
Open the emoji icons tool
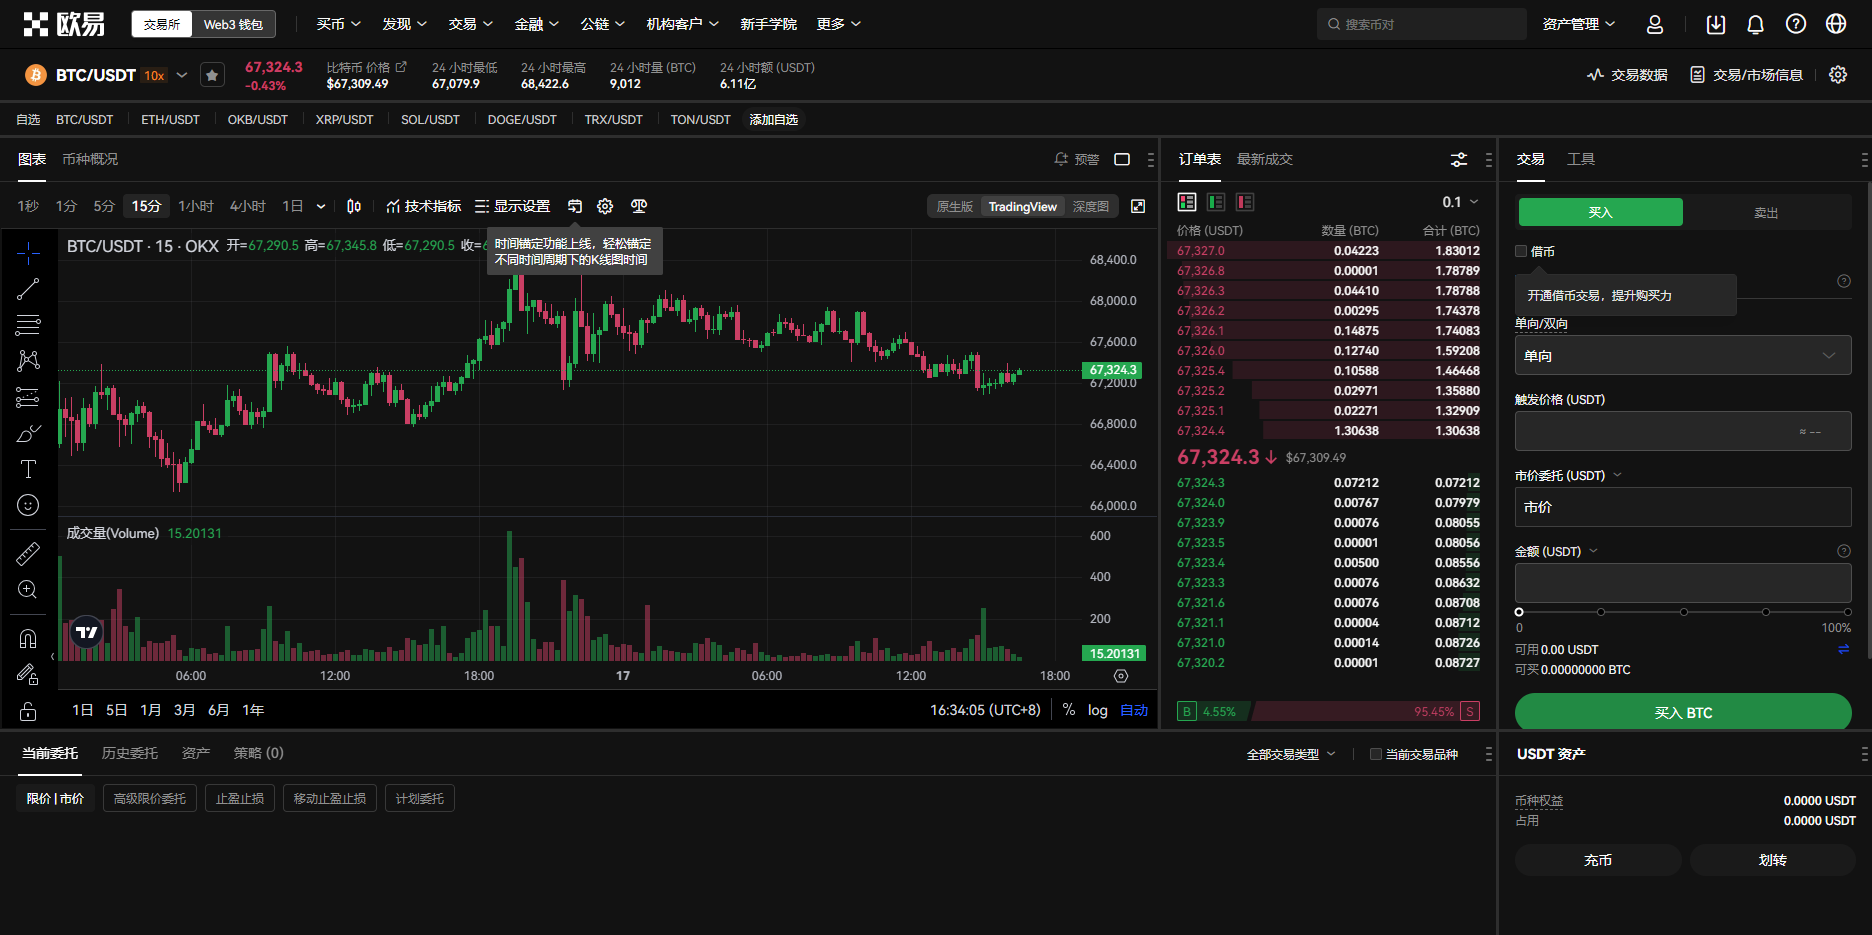click(28, 505)
